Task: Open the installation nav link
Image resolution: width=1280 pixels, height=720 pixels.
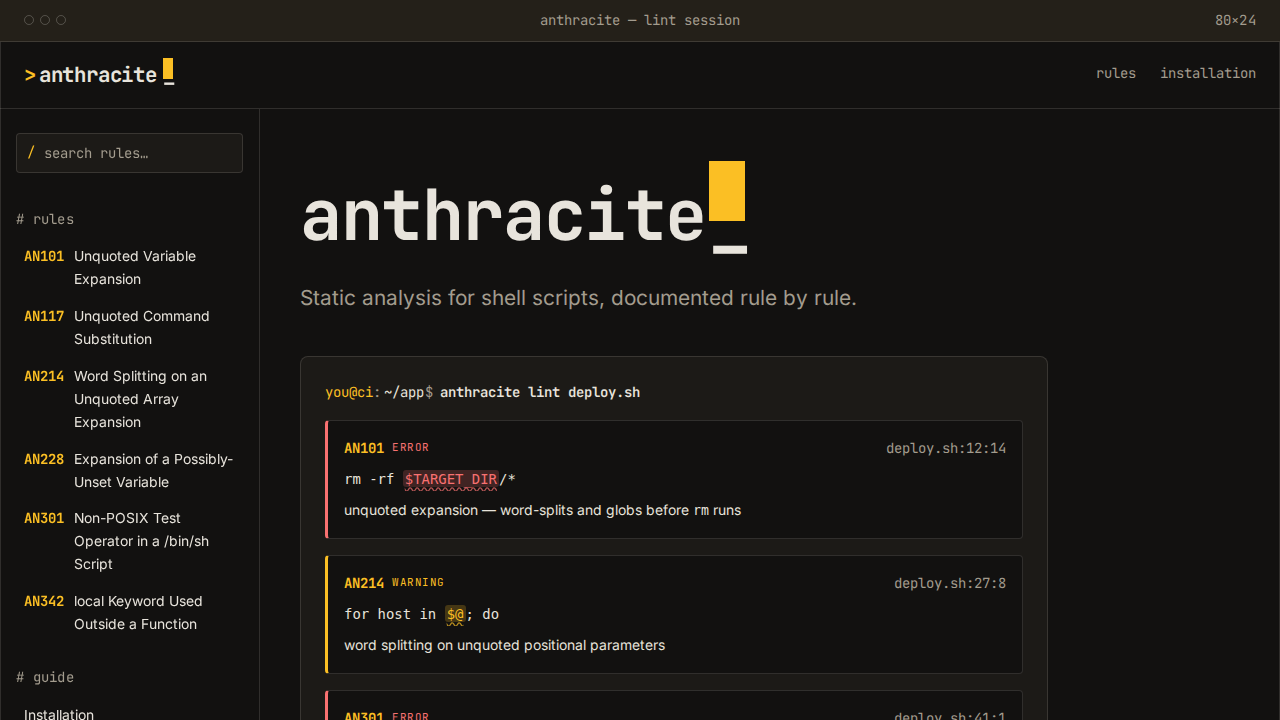Action: 1207,73
